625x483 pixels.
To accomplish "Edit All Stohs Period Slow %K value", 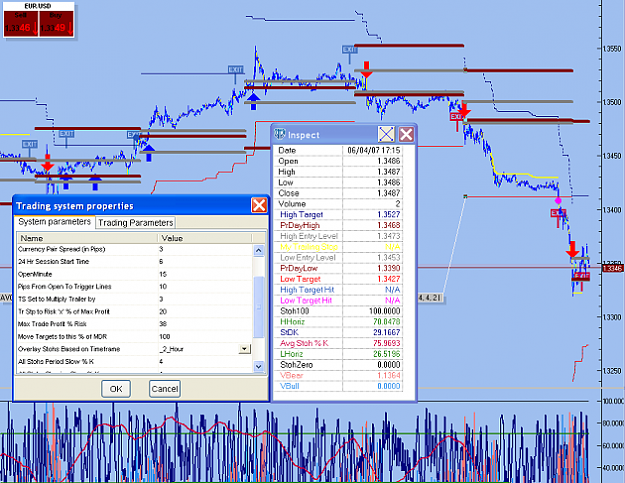I will pyautogui.click(x=205, y=361).
